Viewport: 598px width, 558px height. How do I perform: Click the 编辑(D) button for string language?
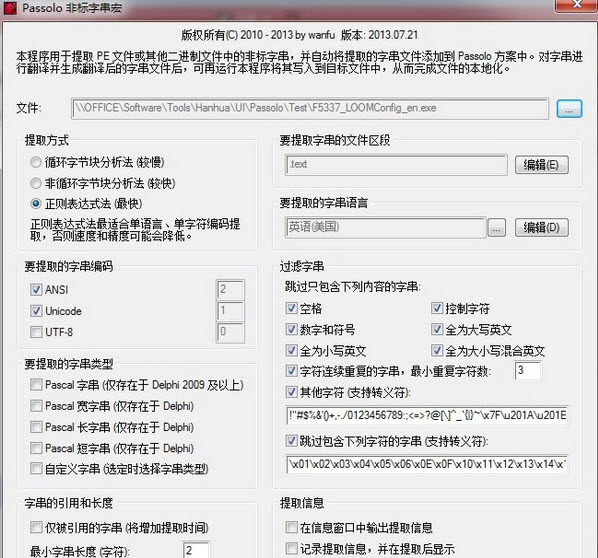pyautogui.click(x=542, y=228)
